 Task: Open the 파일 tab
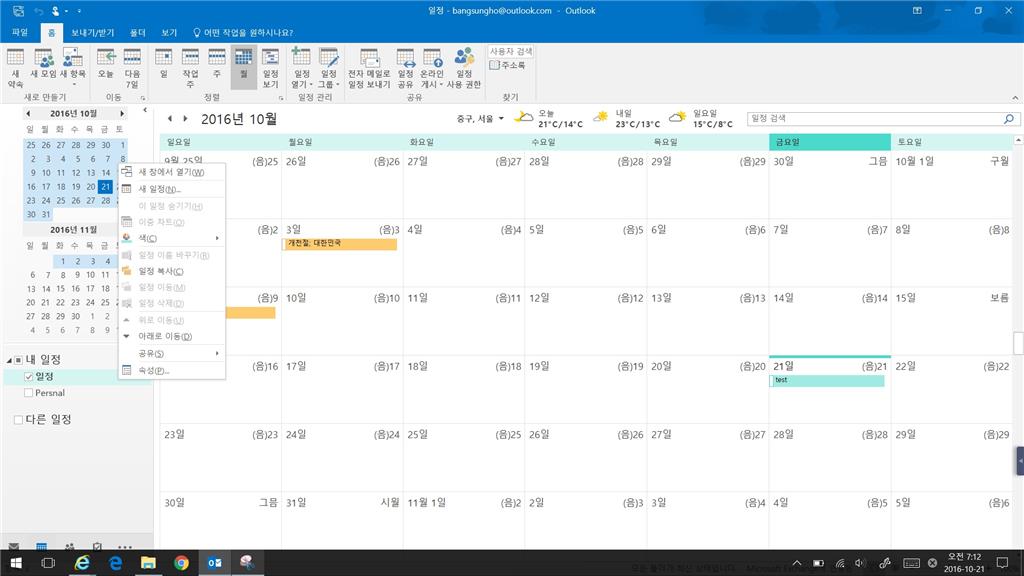click(x=20, y=32)
